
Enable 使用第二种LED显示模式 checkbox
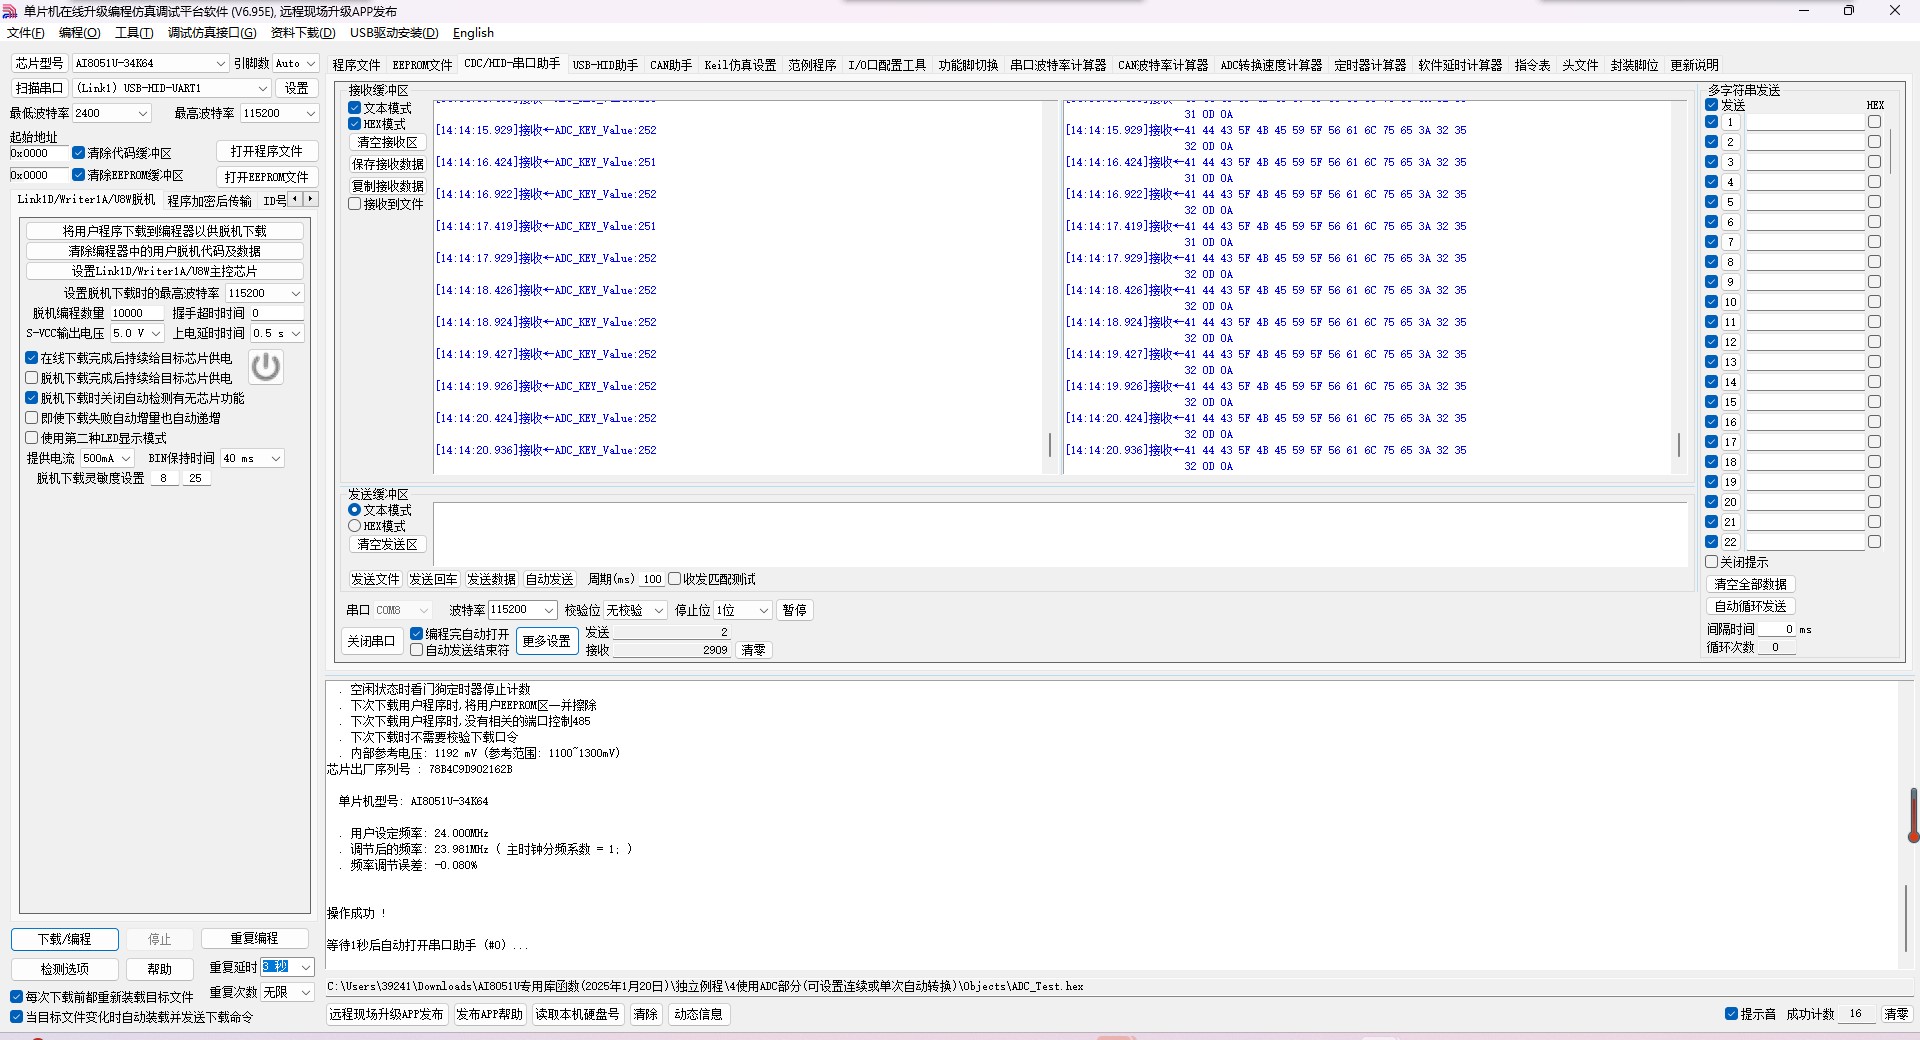[x=32, y=438]
